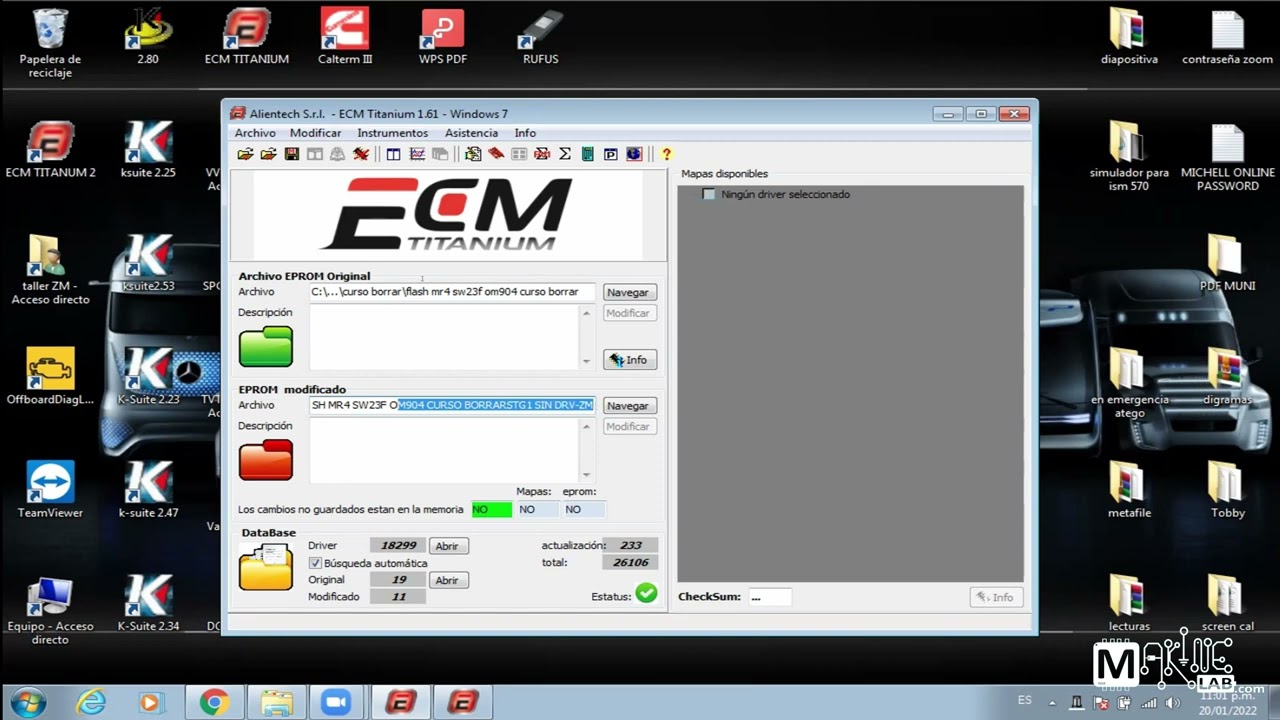
Task: Click the green Estatus checkmark icon
Action: [646, 593]
